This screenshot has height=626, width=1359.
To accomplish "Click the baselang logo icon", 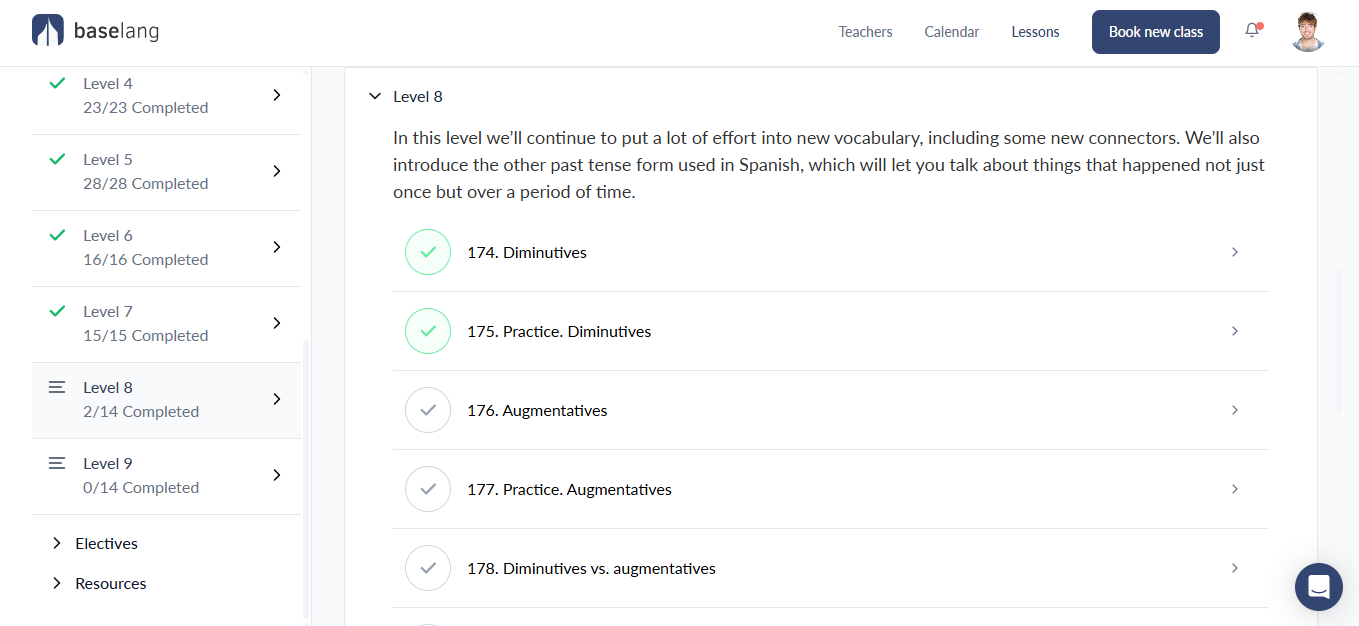I will click(48, 31).
